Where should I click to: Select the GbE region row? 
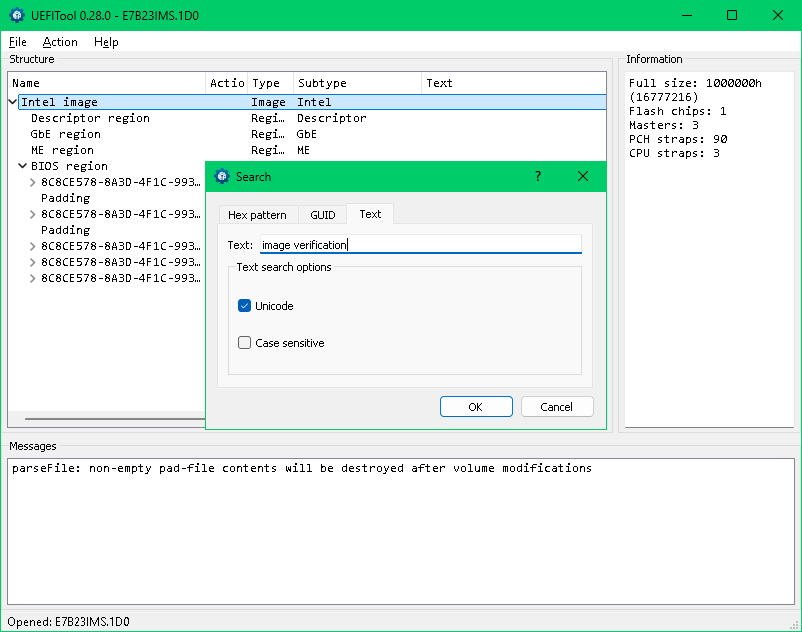coord(307,134)
